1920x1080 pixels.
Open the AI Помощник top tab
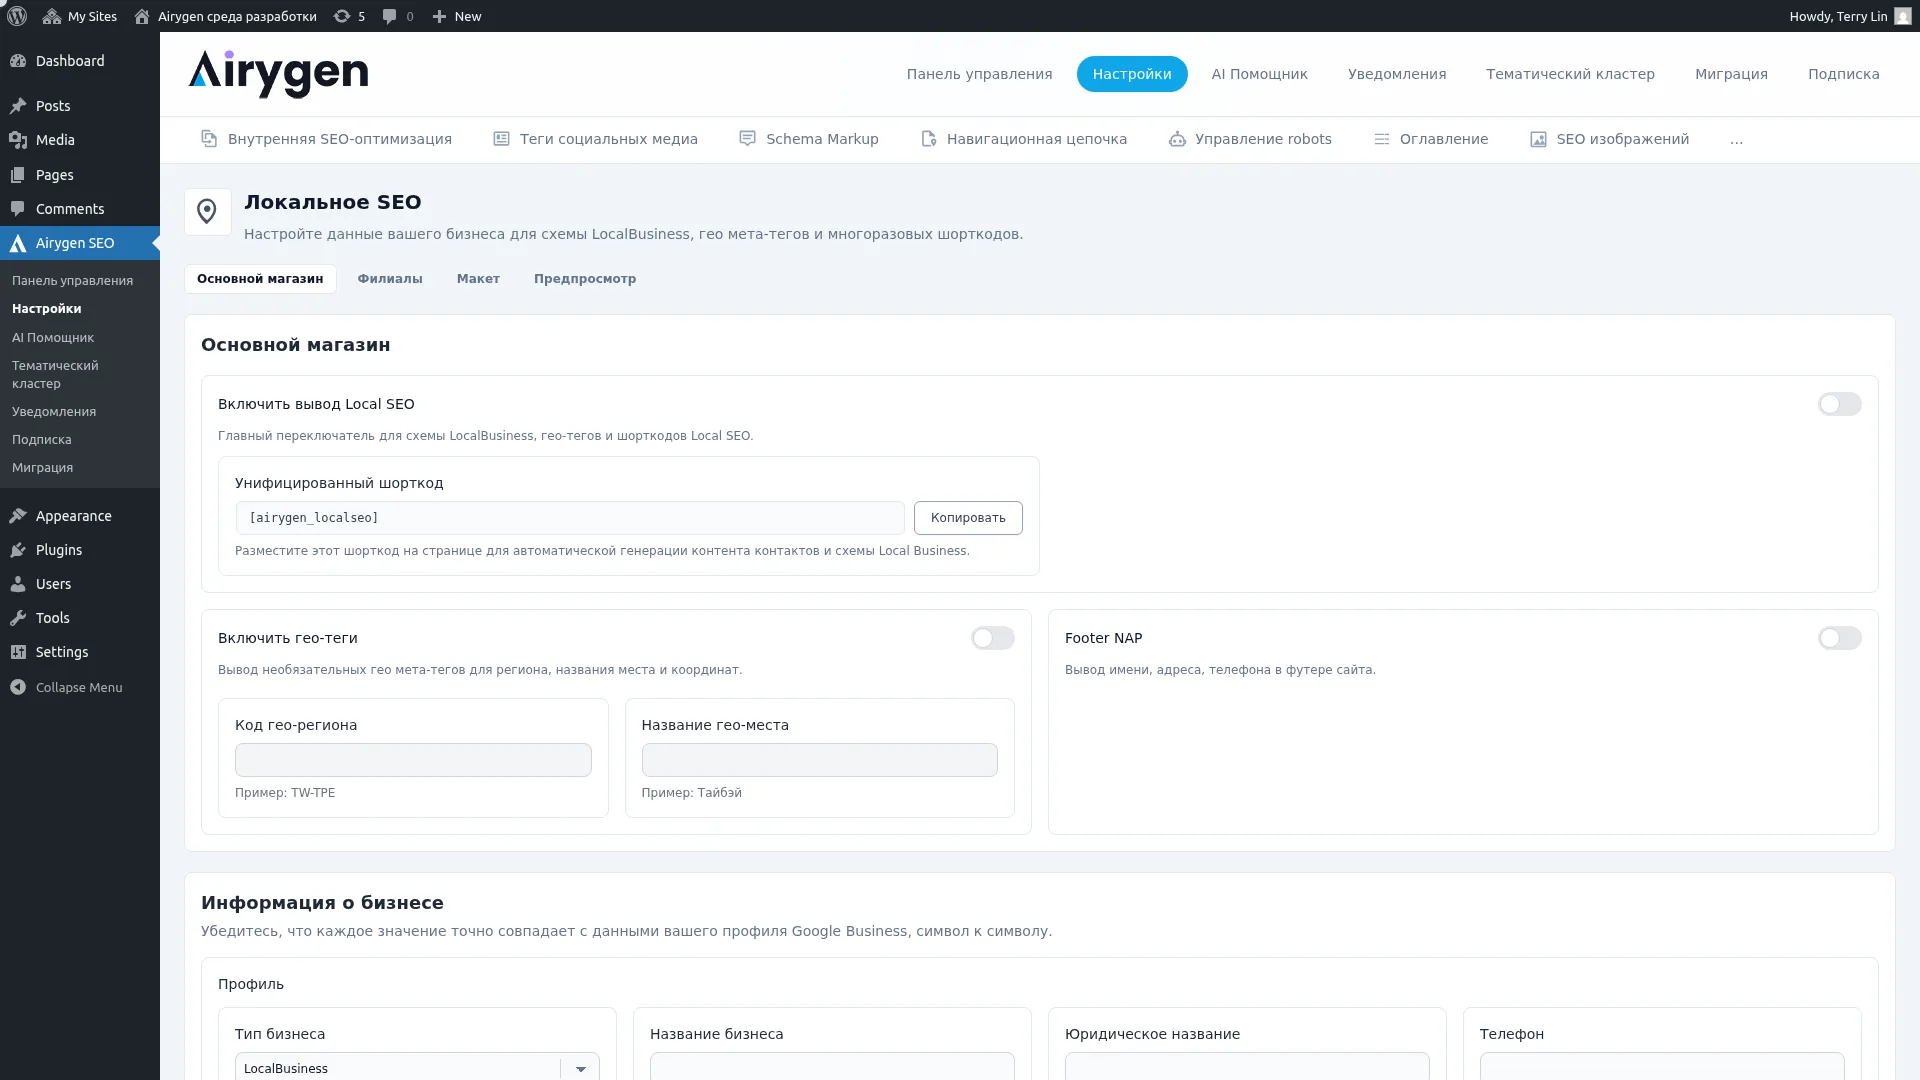tap(1259, 74)
